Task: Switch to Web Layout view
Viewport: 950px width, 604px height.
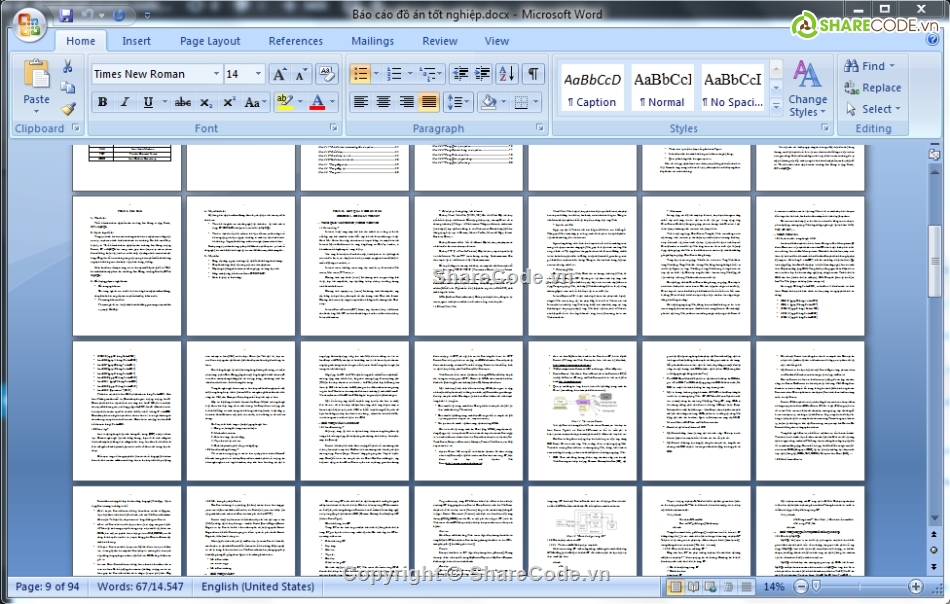Action: pos(710,586)
